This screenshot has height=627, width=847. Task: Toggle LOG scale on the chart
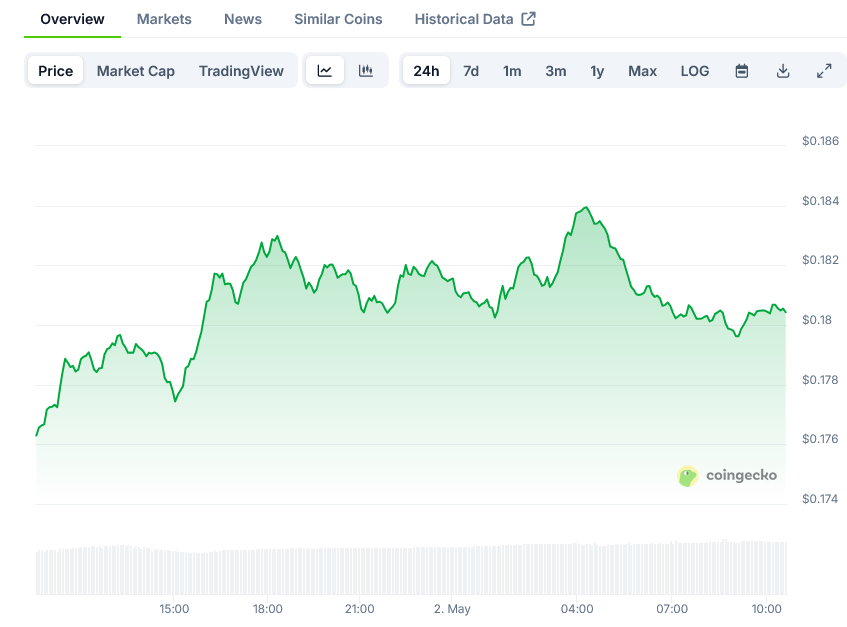[x=695, y=71]
